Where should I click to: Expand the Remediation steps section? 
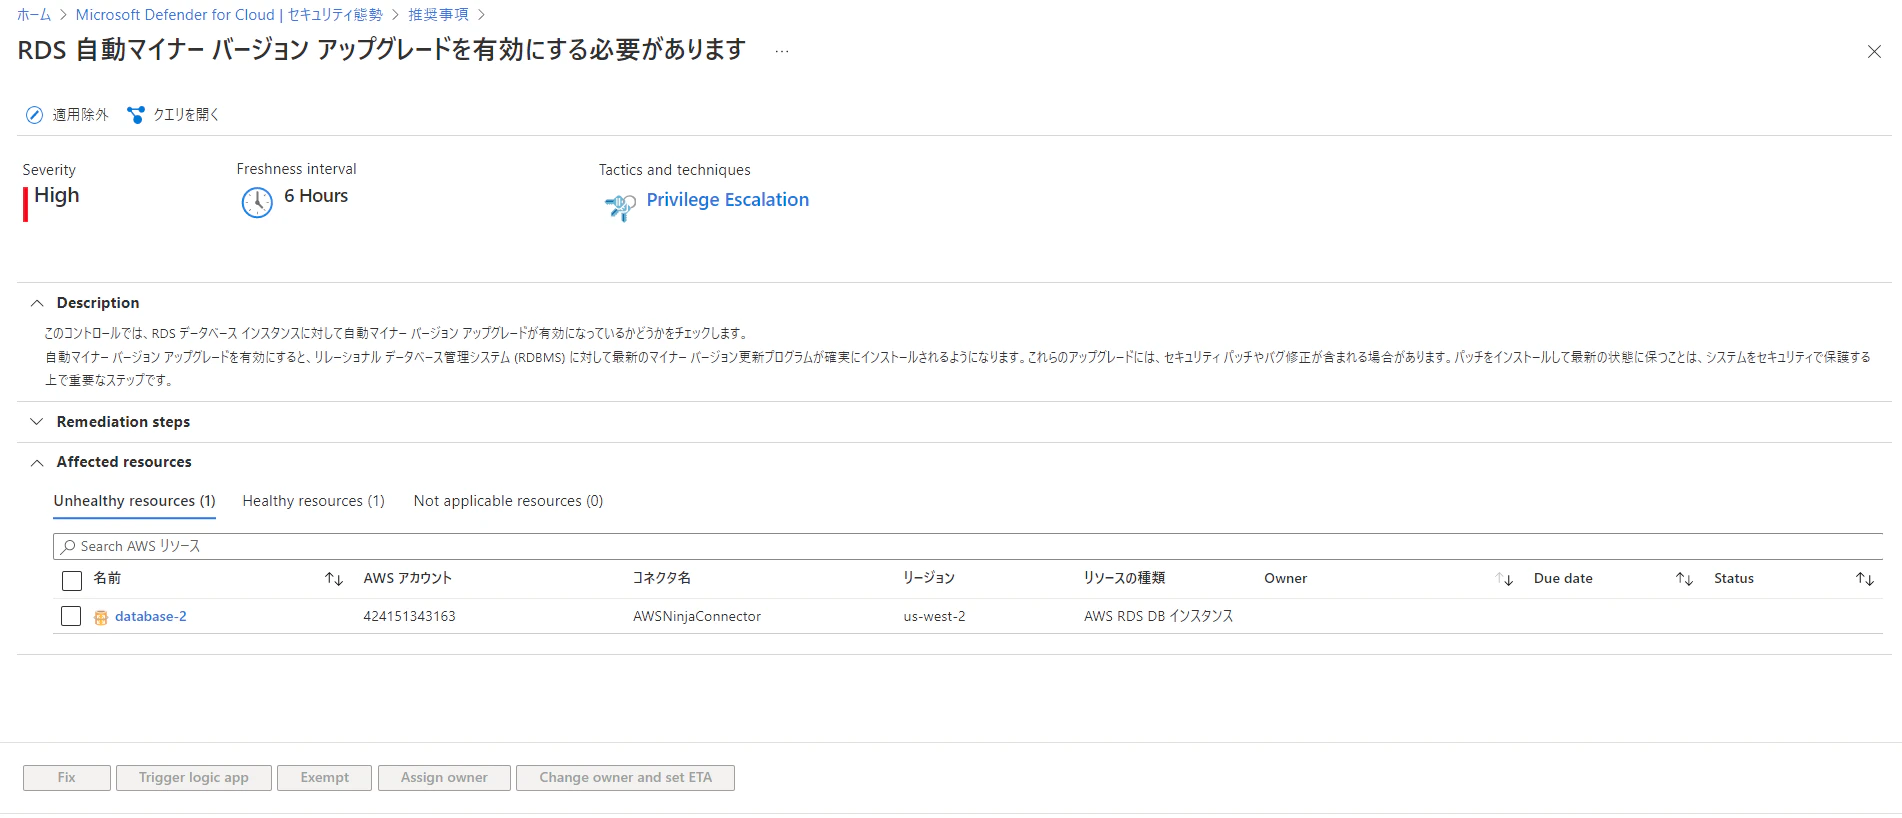tap(37, 422)
